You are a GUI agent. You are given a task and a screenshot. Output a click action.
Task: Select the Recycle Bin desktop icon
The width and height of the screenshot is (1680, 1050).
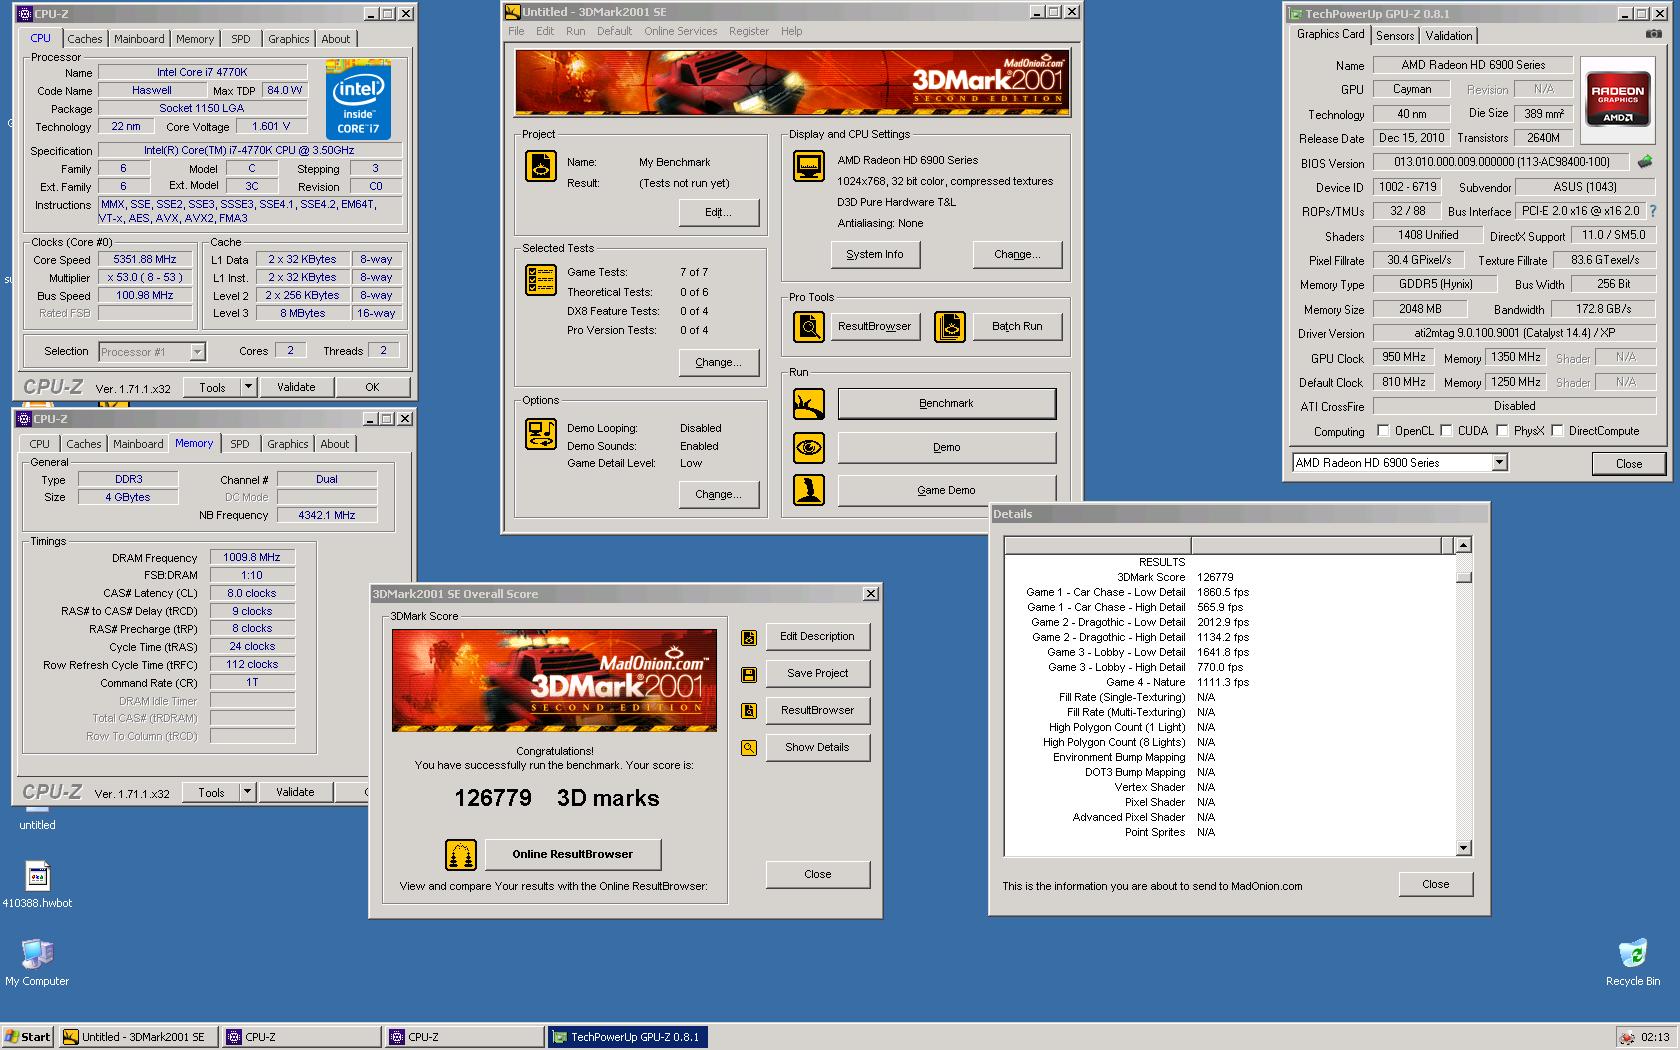pyautogui.click(x=1633, y=953)
